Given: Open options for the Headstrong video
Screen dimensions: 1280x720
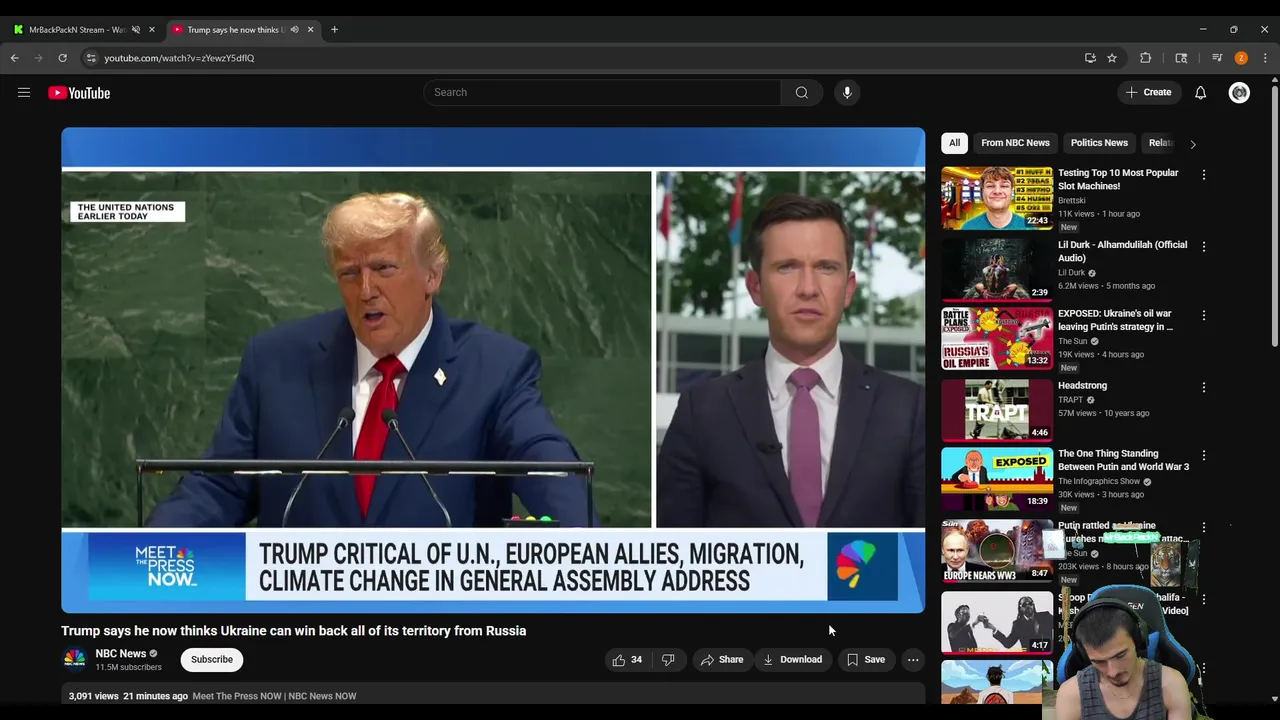Looking at the screenshot, I should tap(1204, 387).
